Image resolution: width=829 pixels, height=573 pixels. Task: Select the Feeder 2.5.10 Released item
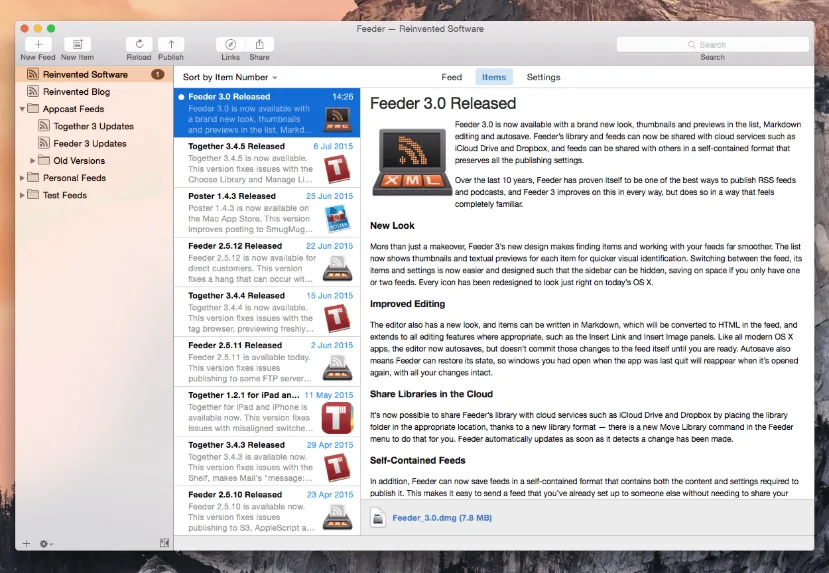(267, 511)
